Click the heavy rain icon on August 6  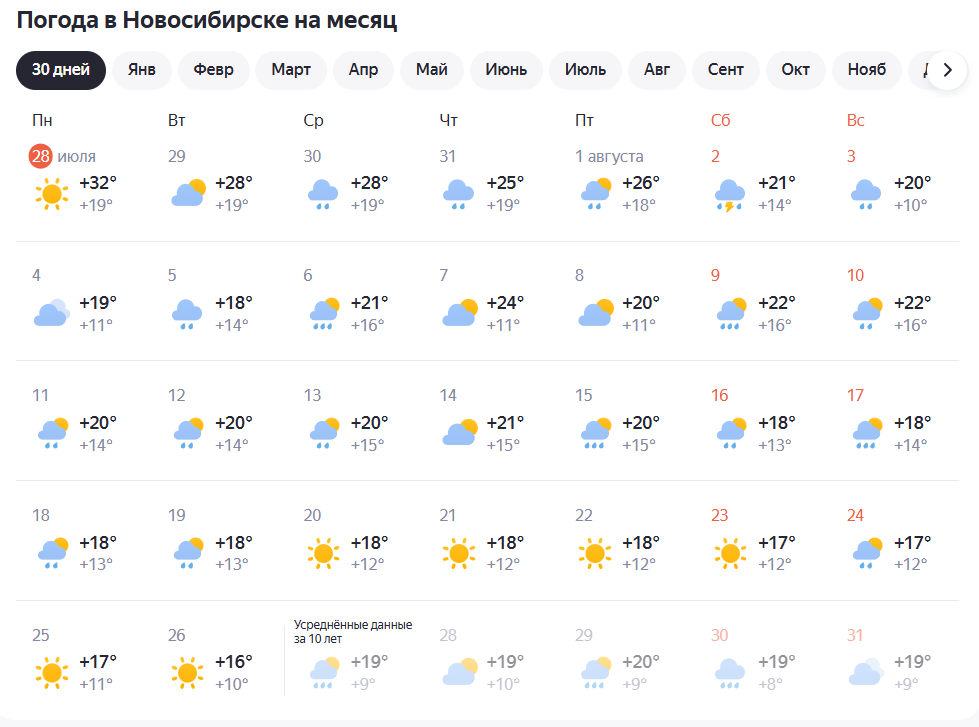coord(325,314)
